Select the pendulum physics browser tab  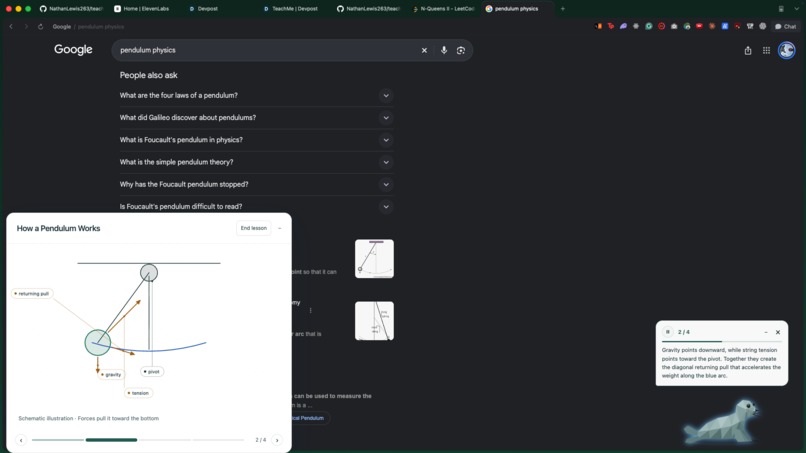pos(517,9)
